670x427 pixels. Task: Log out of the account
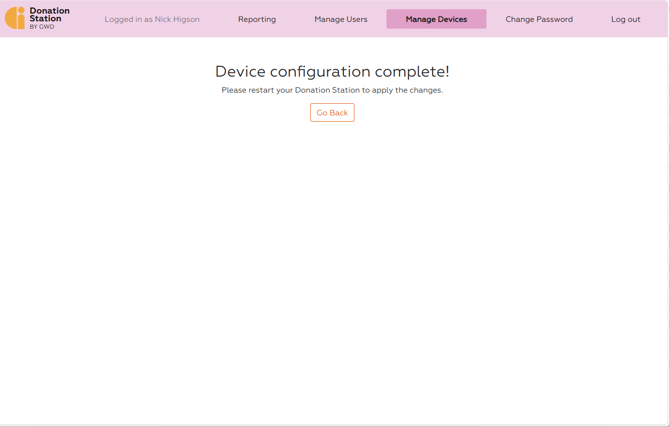625,19
